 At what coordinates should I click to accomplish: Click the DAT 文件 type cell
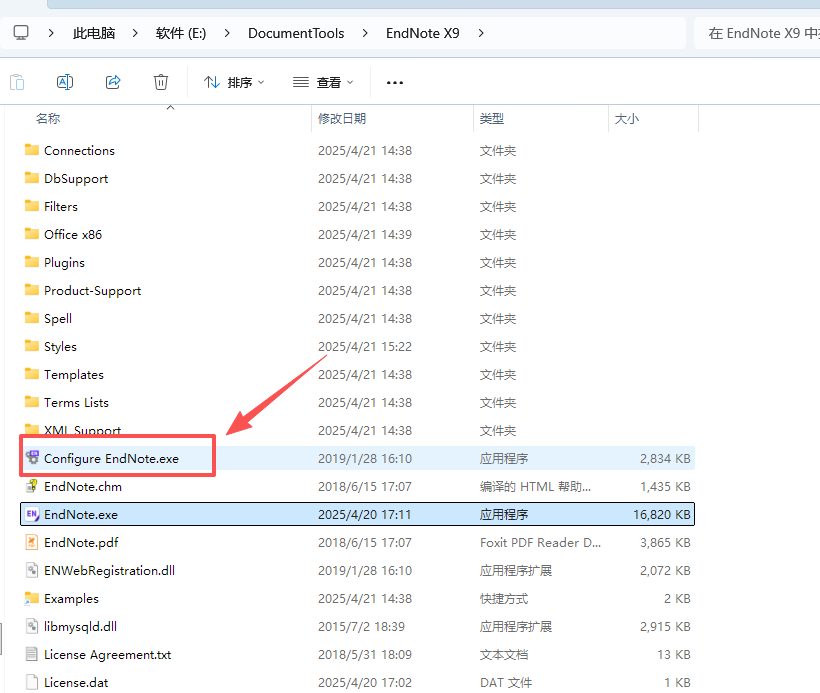(506, 683)
